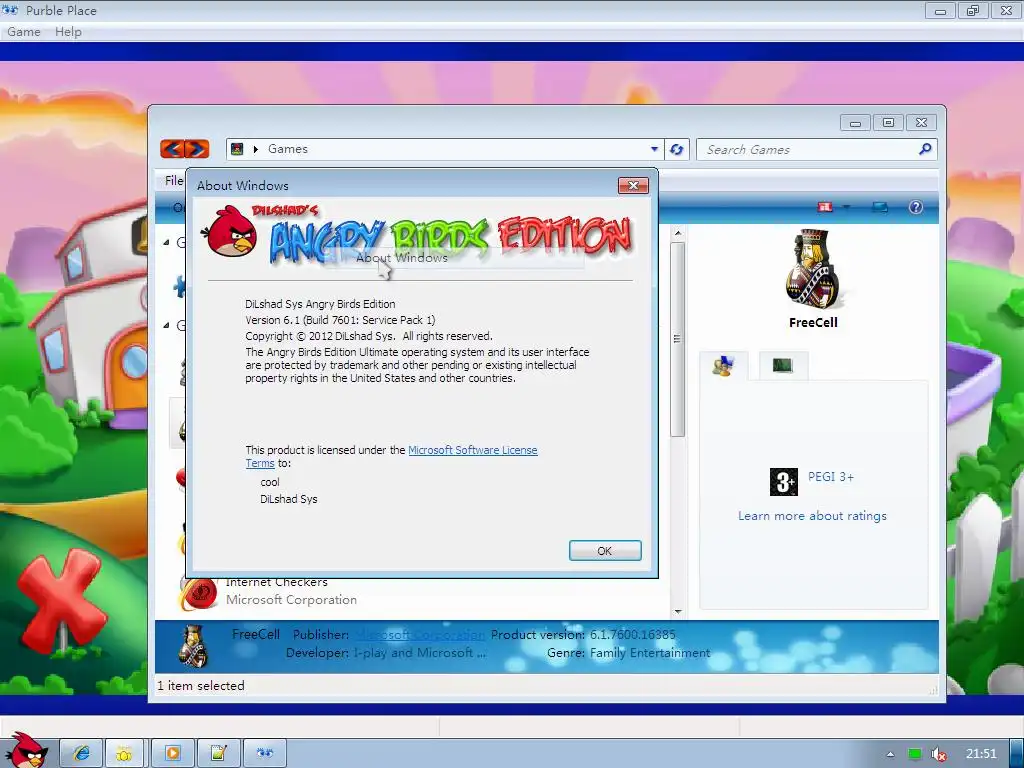
Task: Refresh the Games folder view
Action: tap(677, 150)
